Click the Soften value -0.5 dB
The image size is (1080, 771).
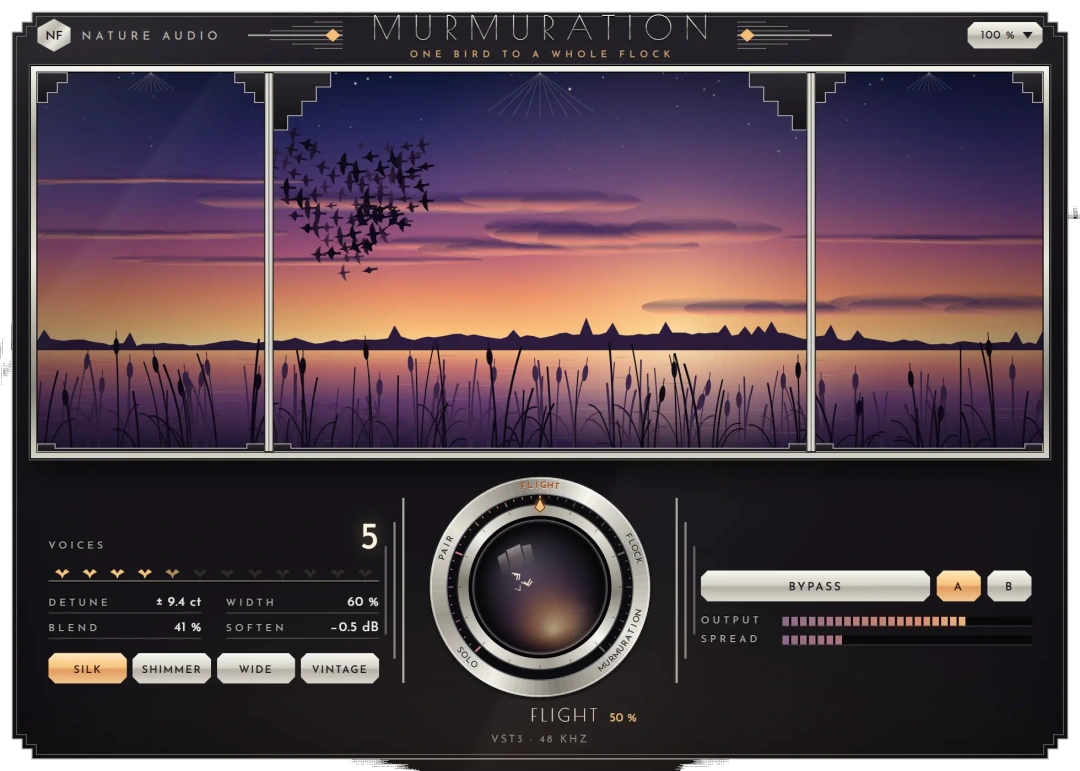pos(354,627)
